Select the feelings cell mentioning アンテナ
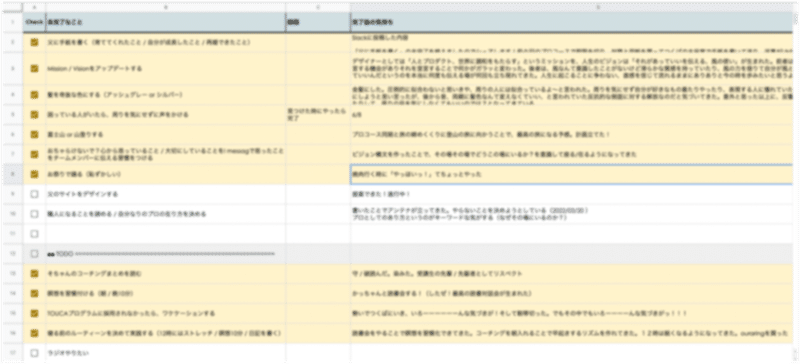Image resolution: width=800 pixels, height=364 pixels. (571, 214)
